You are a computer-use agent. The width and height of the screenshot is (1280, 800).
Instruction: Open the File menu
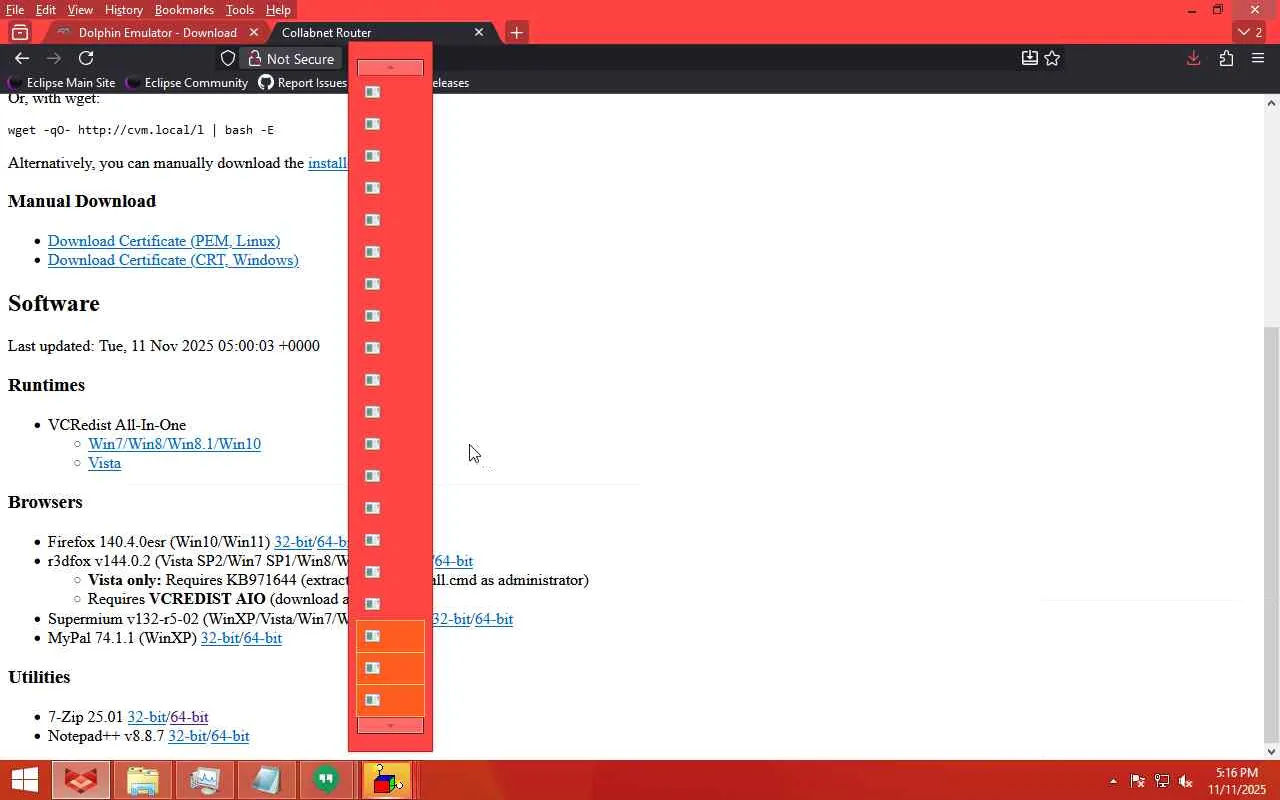pos(15,10)
